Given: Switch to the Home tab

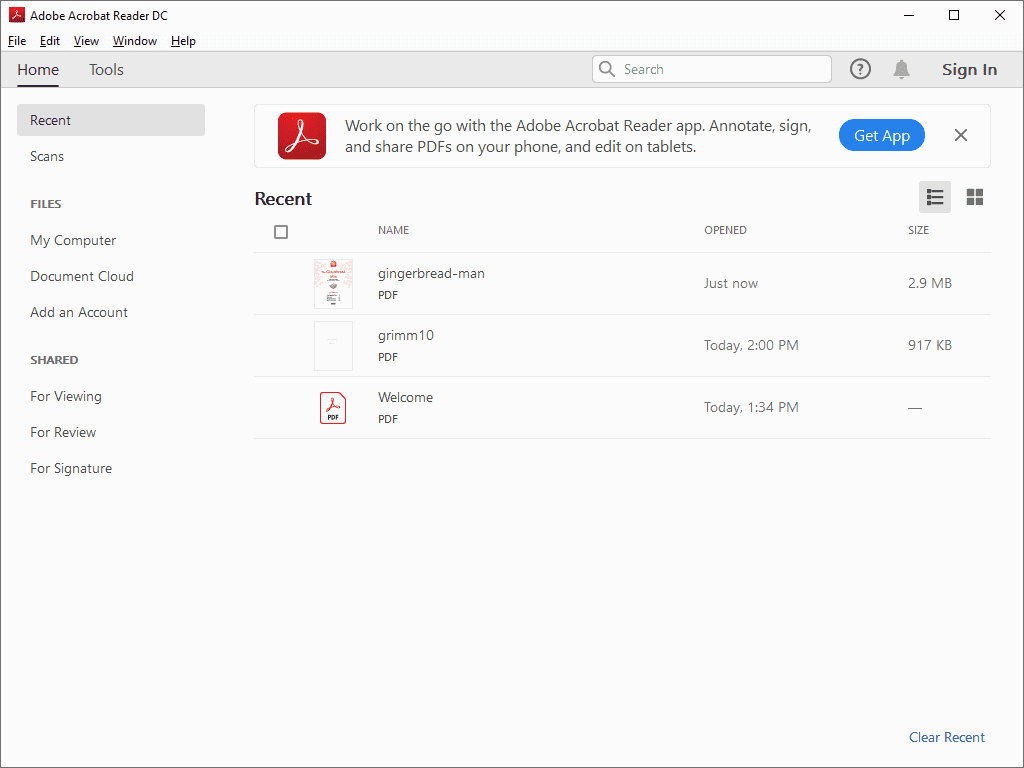Looking at the screenshot, I should point(38,70).
